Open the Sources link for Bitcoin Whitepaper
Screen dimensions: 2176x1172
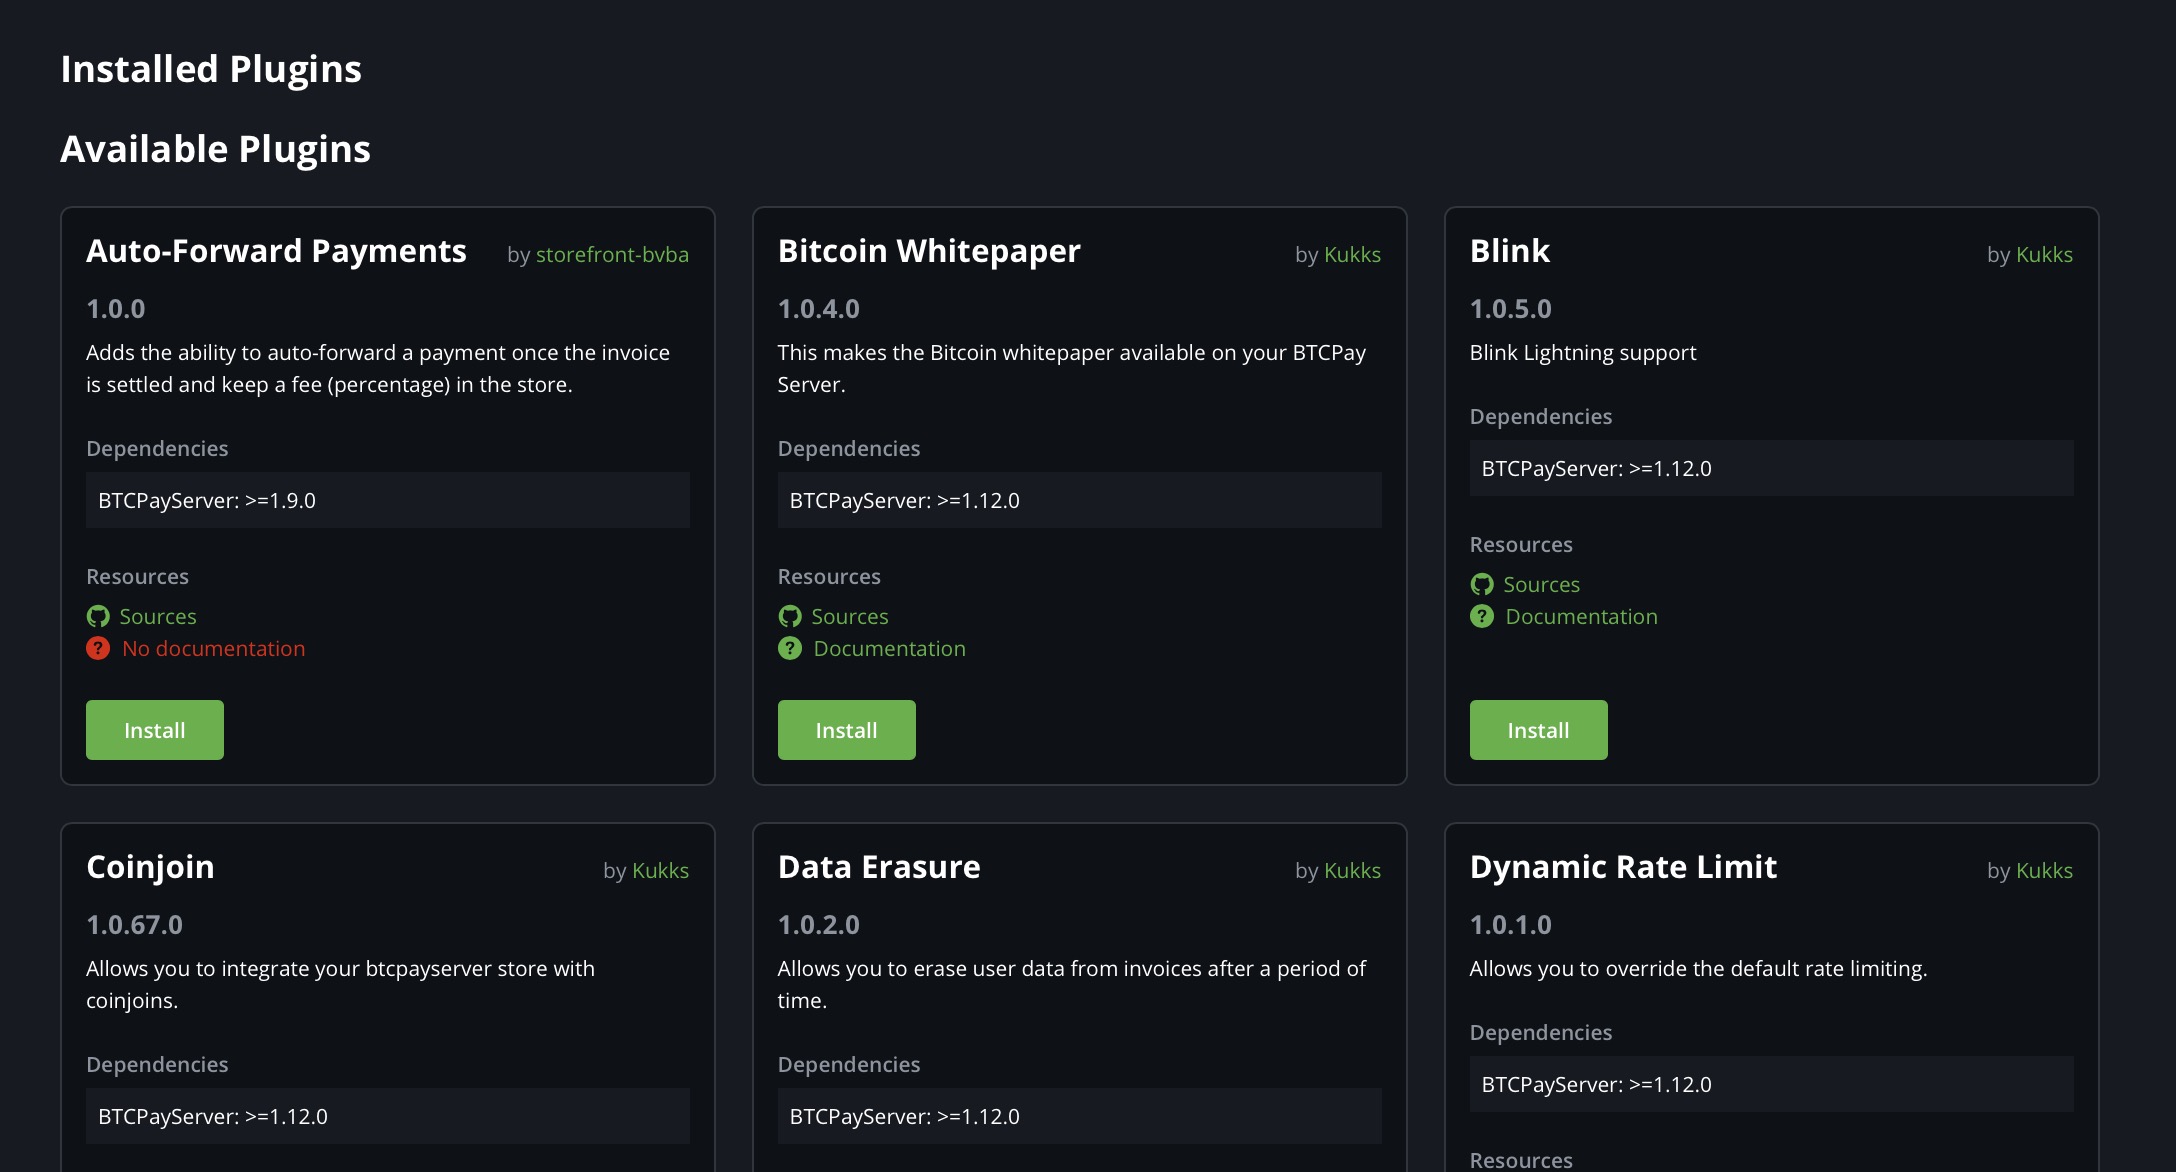(x=851, y=616)
